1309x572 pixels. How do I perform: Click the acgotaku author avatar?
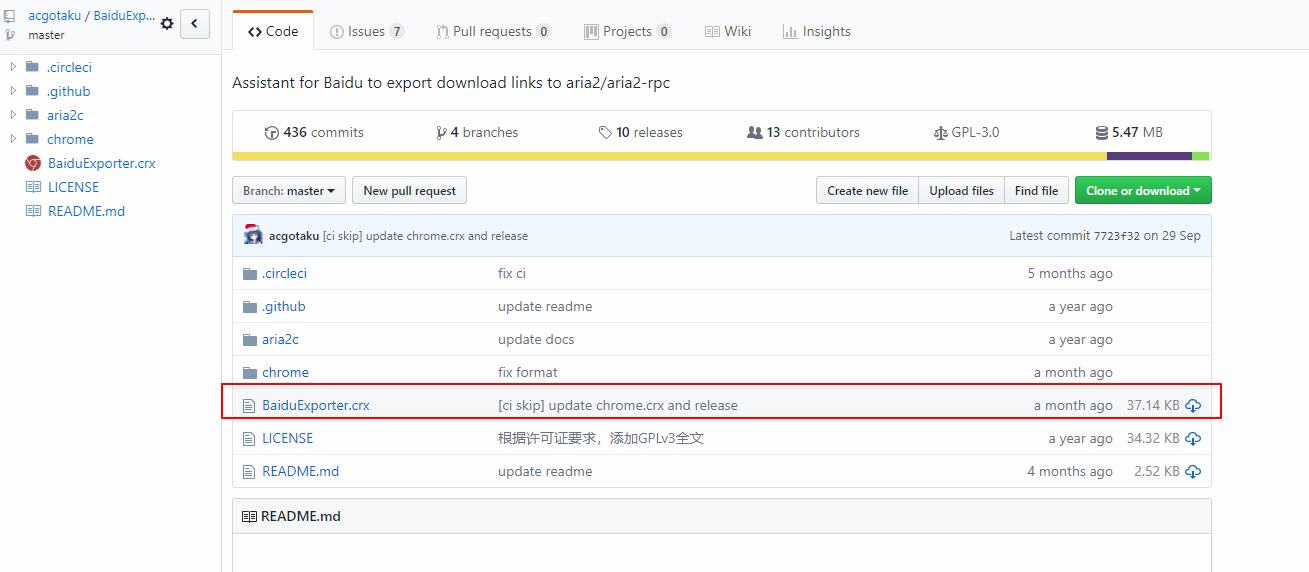pos(253,235)
